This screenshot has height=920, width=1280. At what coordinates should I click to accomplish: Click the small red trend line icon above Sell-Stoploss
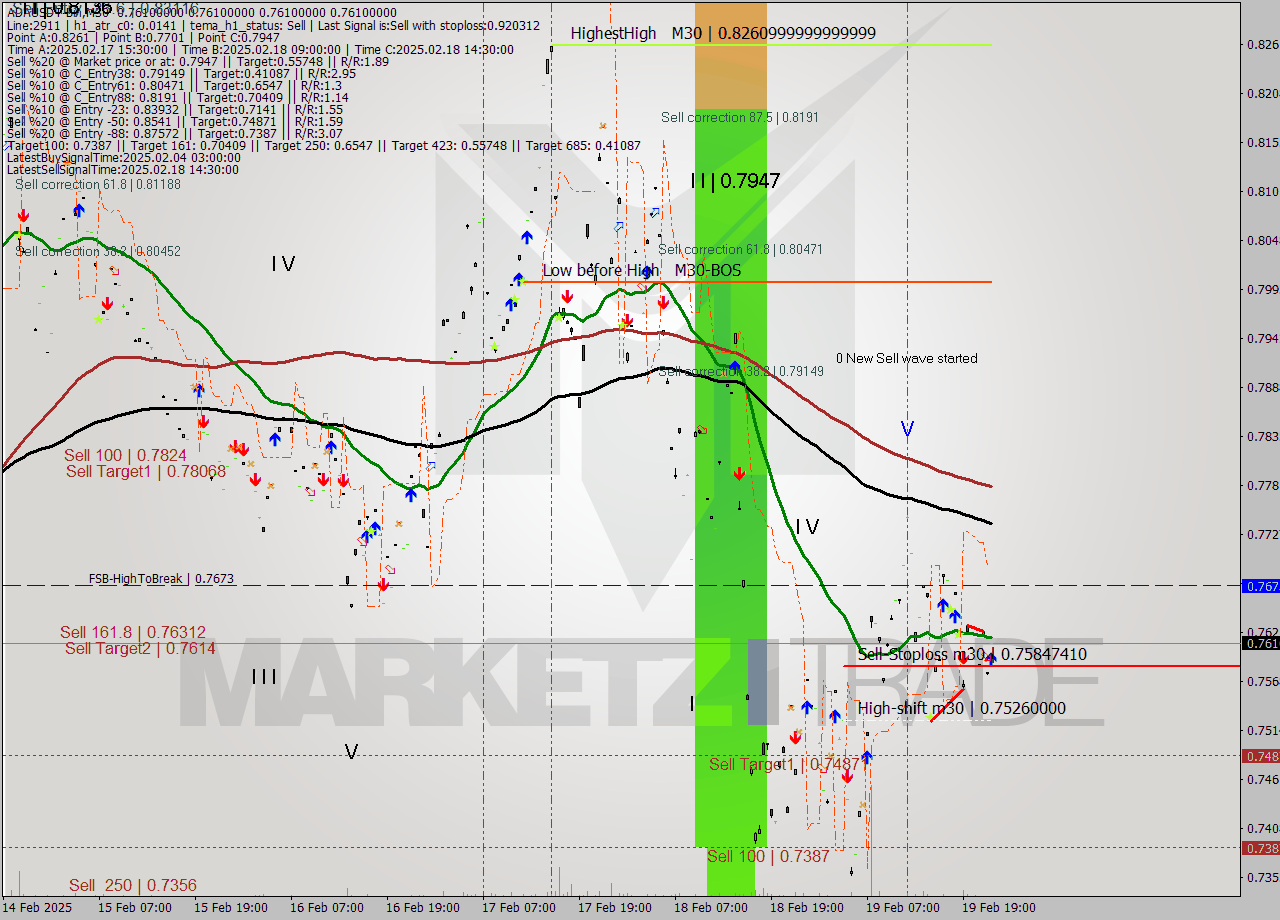[x=975, y=629]
